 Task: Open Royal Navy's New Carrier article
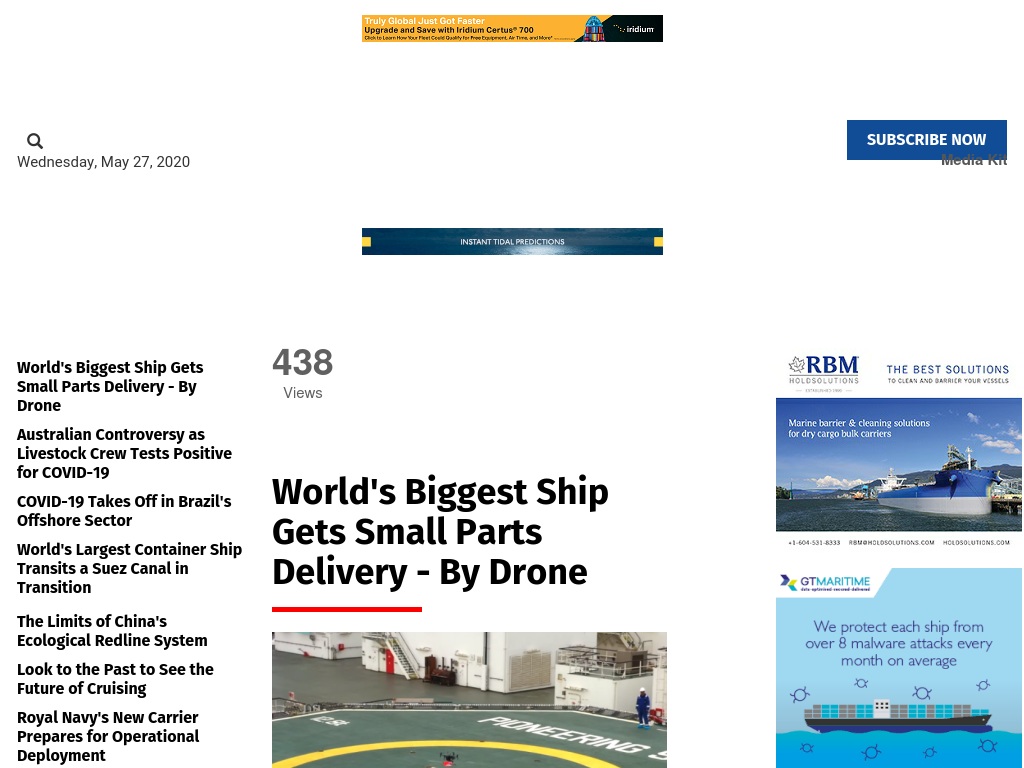(108, 736)
